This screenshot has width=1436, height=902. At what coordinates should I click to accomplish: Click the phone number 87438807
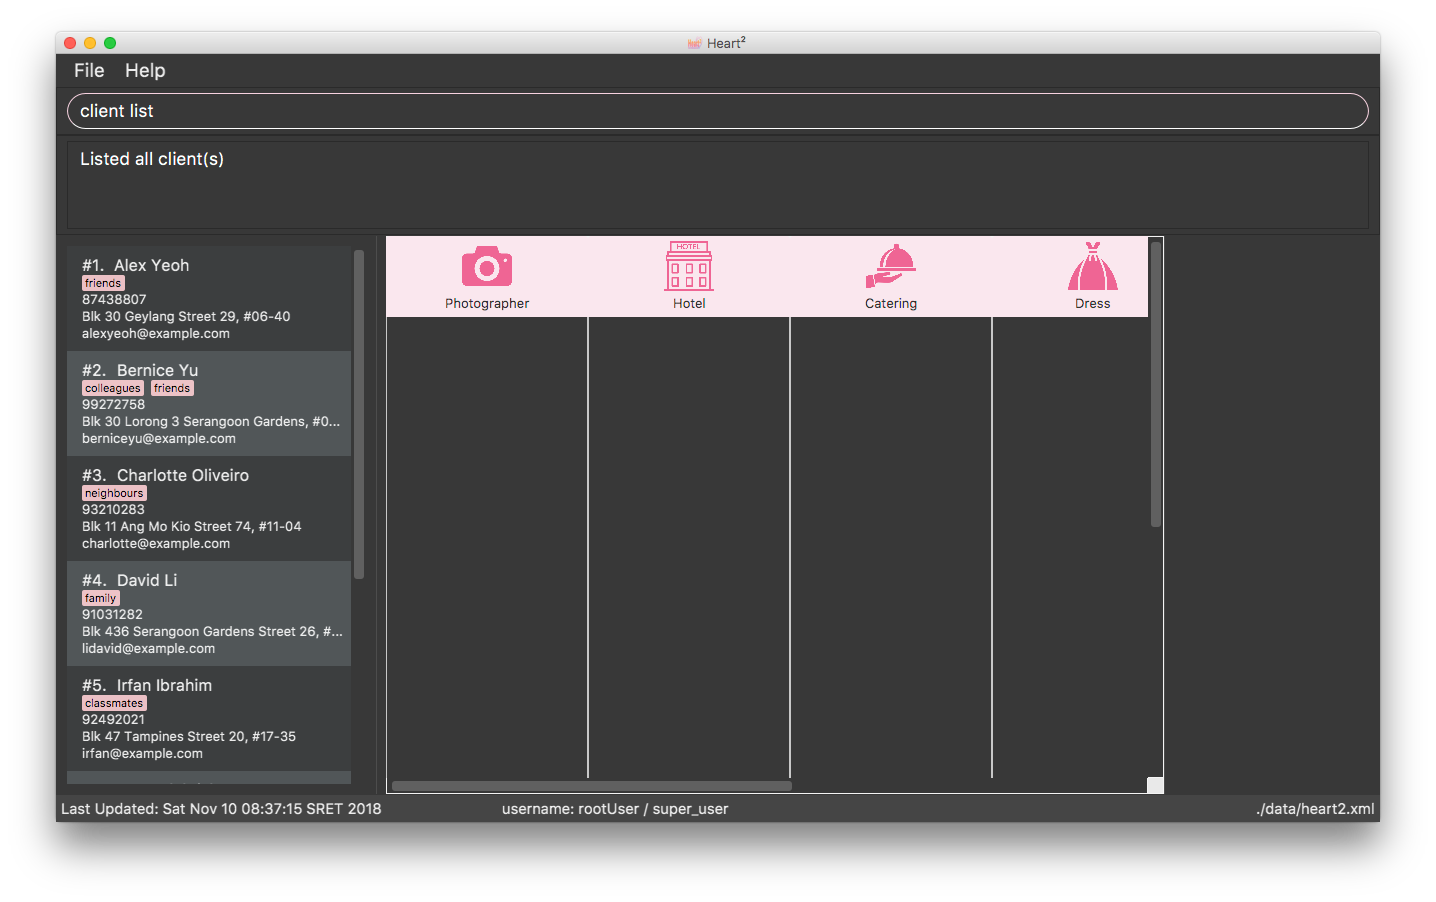[x=114, y=299]
